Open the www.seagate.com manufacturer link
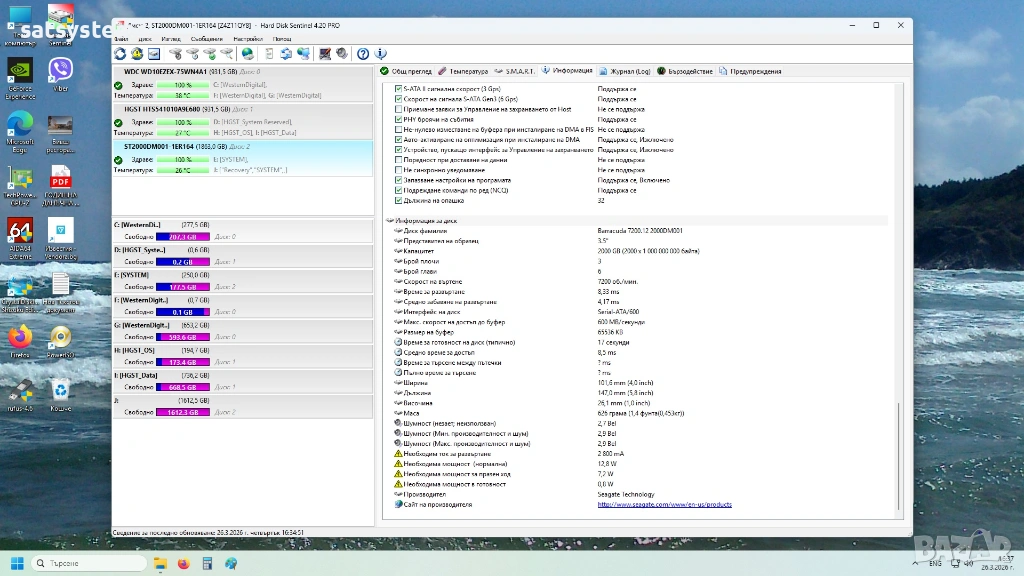Image resolution: width=1024 pixels, height=576 pixels. click(x=664, y=504)
